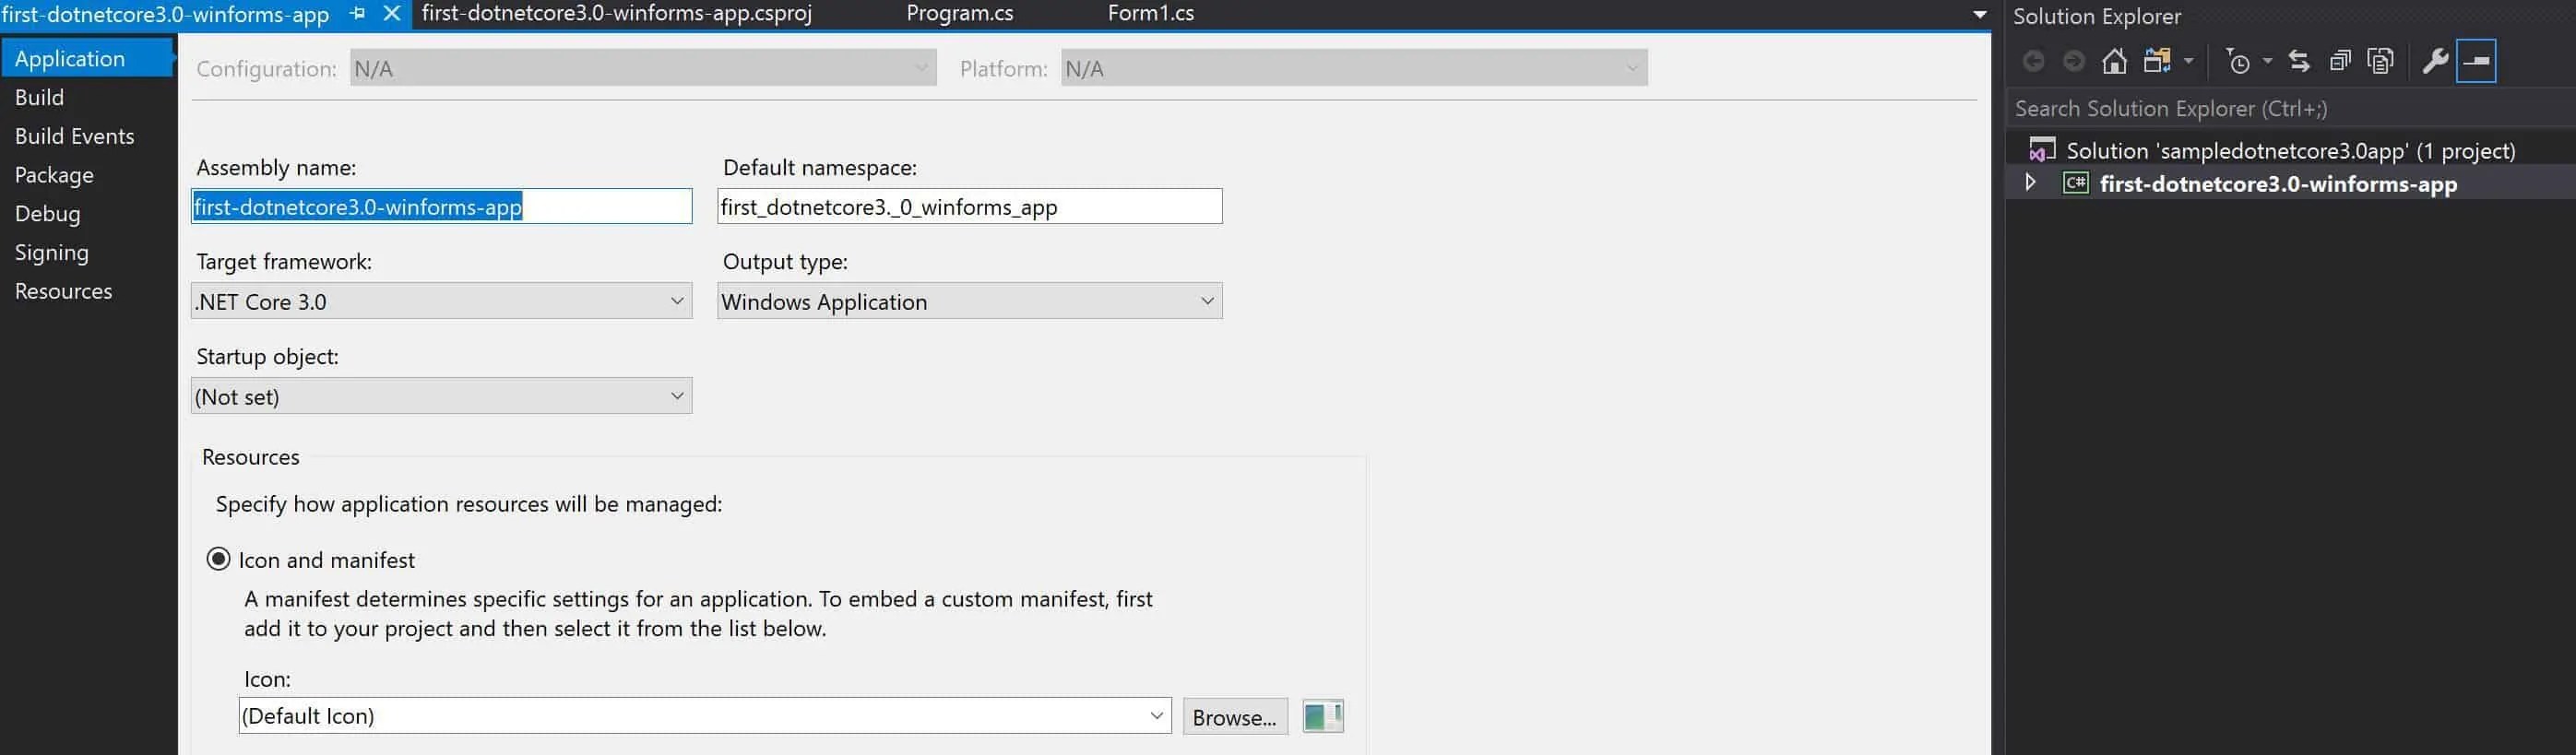This screenshot has width=2576, height=755.
Task: Open the document tab overflow dropdown arrow
Action: [x=1979, y=15]
